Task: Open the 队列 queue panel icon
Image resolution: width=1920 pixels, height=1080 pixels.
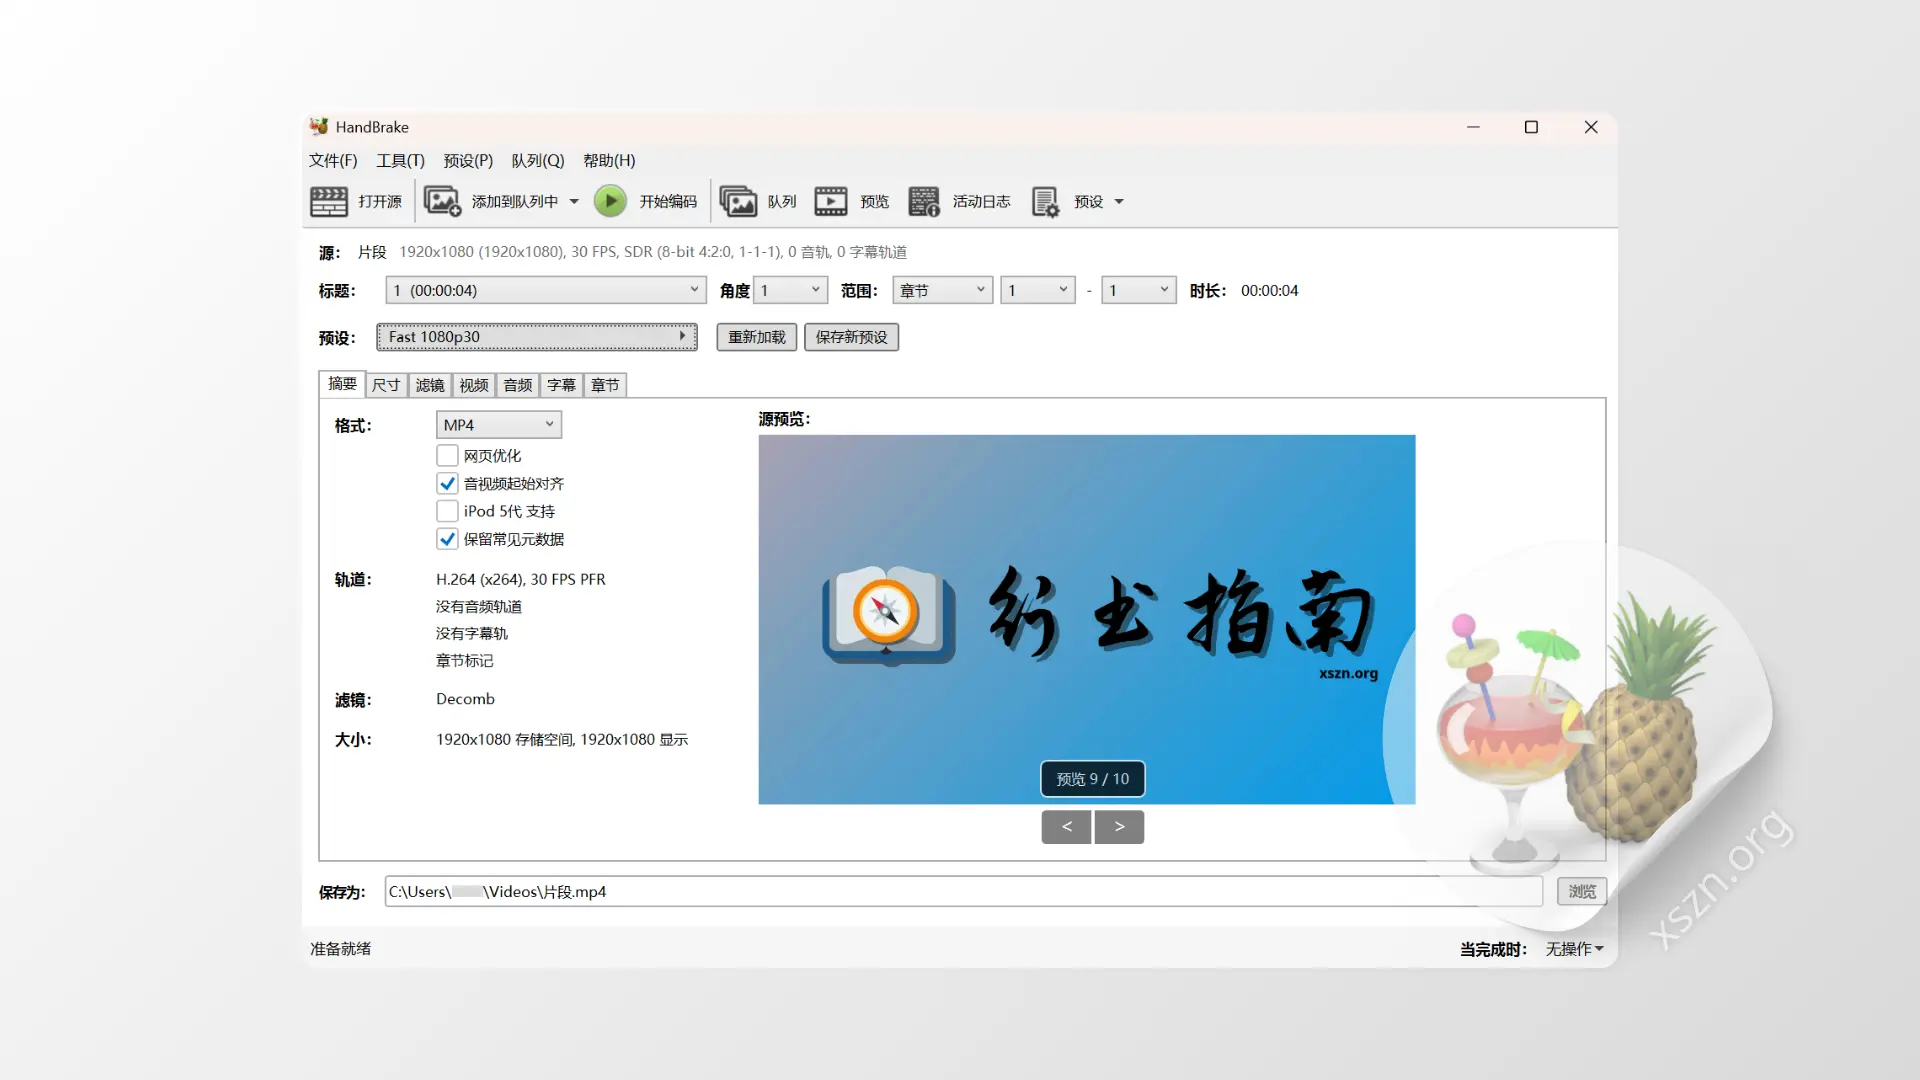Action: [740, 200]
